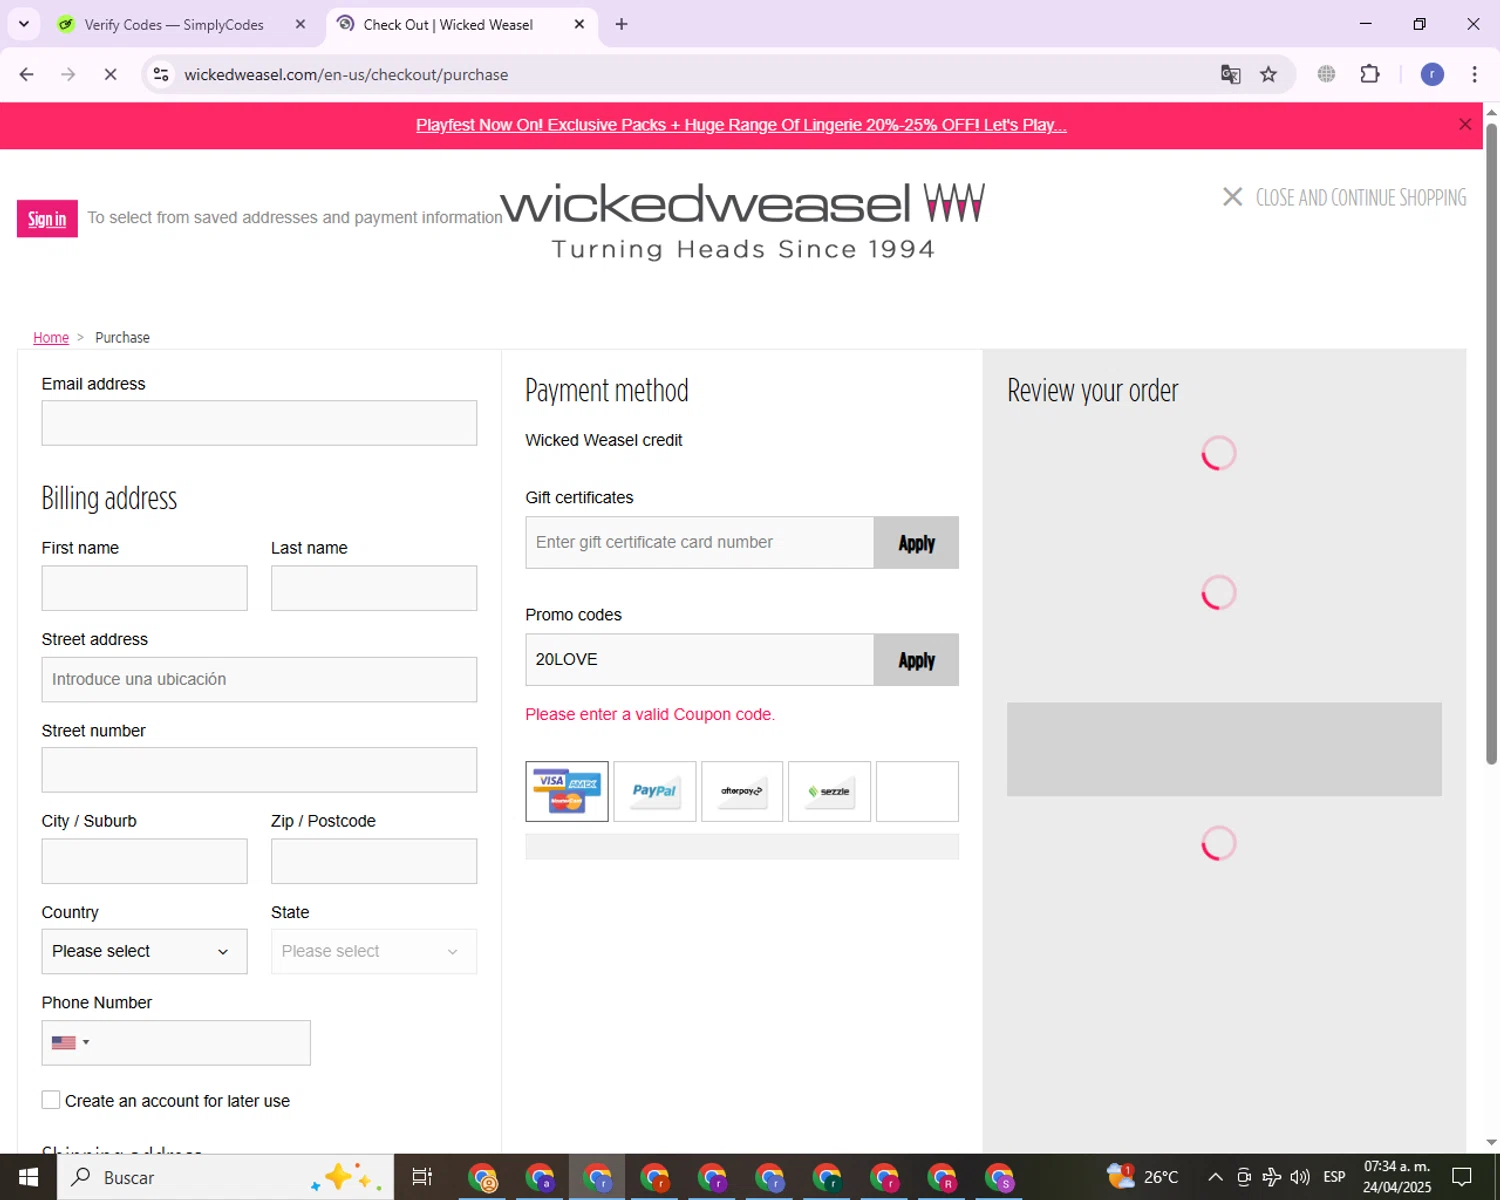Click the wickedweasel logo
The width and height of the screenshot is (1500, 1200).
coord(743,221)
